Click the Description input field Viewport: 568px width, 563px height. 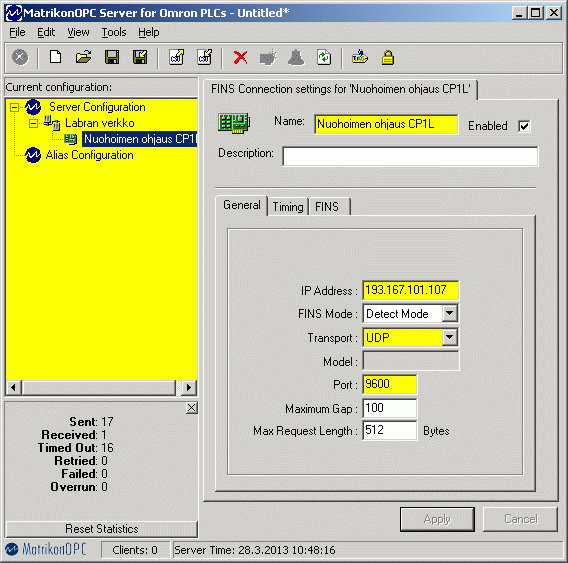[410, 156]
